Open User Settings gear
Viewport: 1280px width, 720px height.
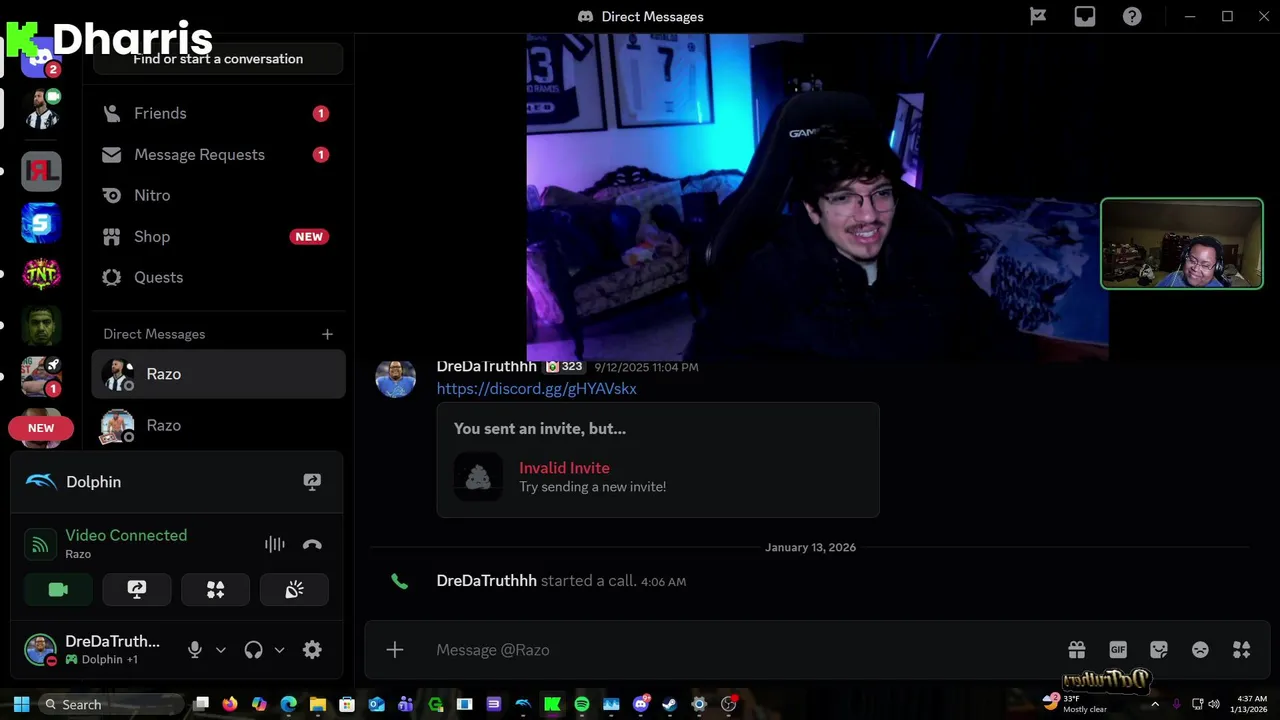coord(312,650)
